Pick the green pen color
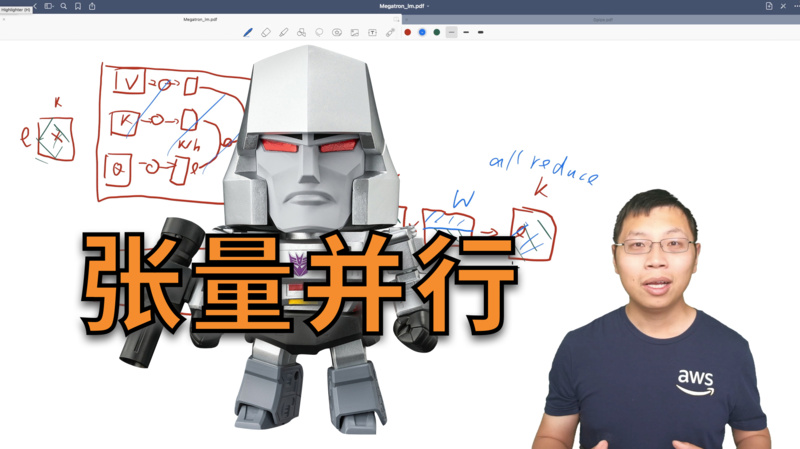 437,32
